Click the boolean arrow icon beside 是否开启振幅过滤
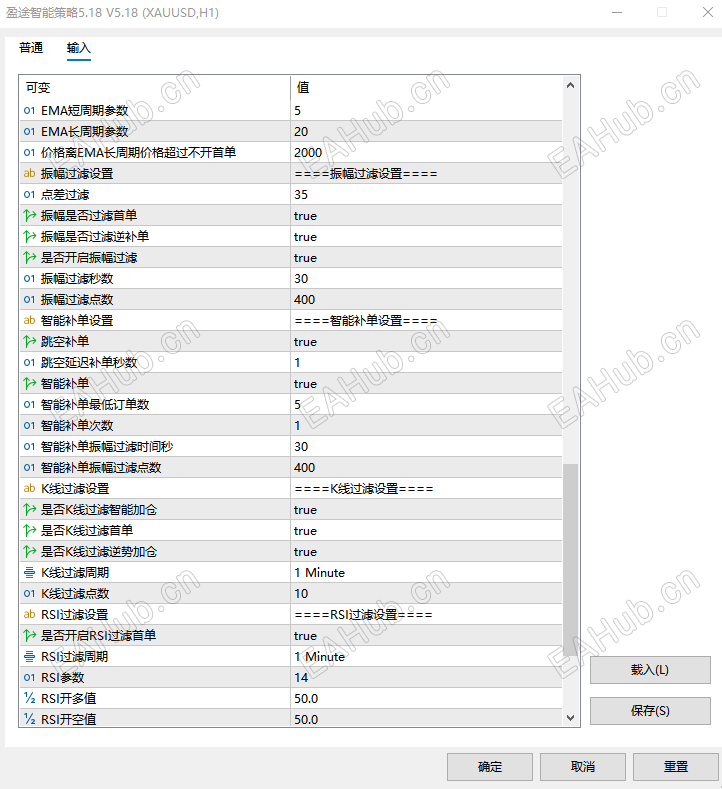Screen dimensions: 722x789 (29, 258)
